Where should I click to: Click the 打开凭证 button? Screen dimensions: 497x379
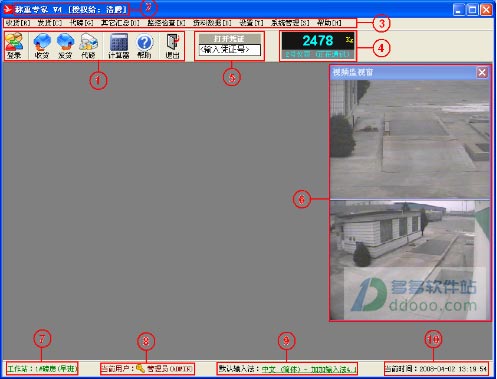coord(229,38)
